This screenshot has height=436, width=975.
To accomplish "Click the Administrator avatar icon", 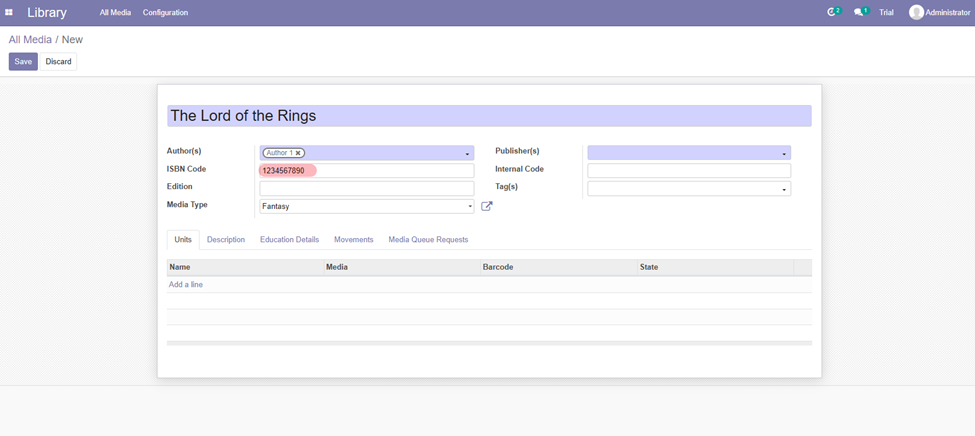I will tap(916, 12).
